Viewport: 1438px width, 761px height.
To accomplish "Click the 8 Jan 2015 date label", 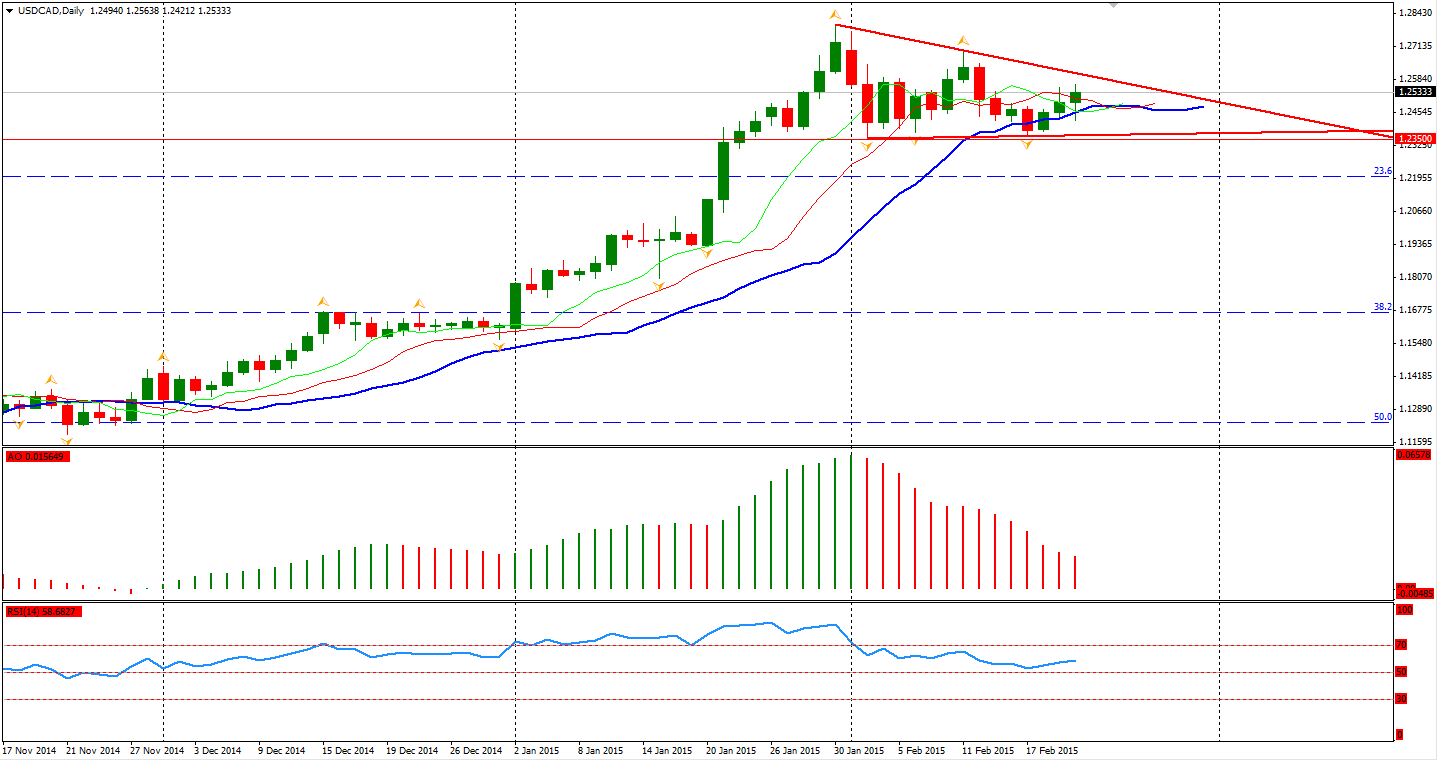I will coord(603,749).
